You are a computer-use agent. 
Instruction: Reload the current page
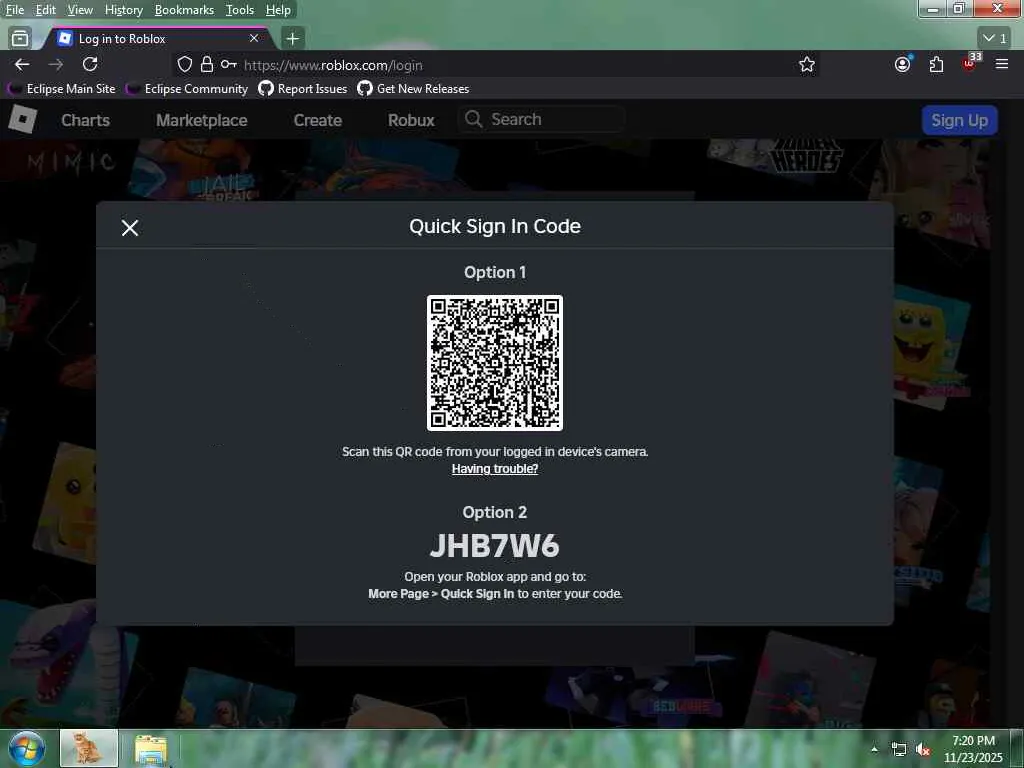(90, 64)
